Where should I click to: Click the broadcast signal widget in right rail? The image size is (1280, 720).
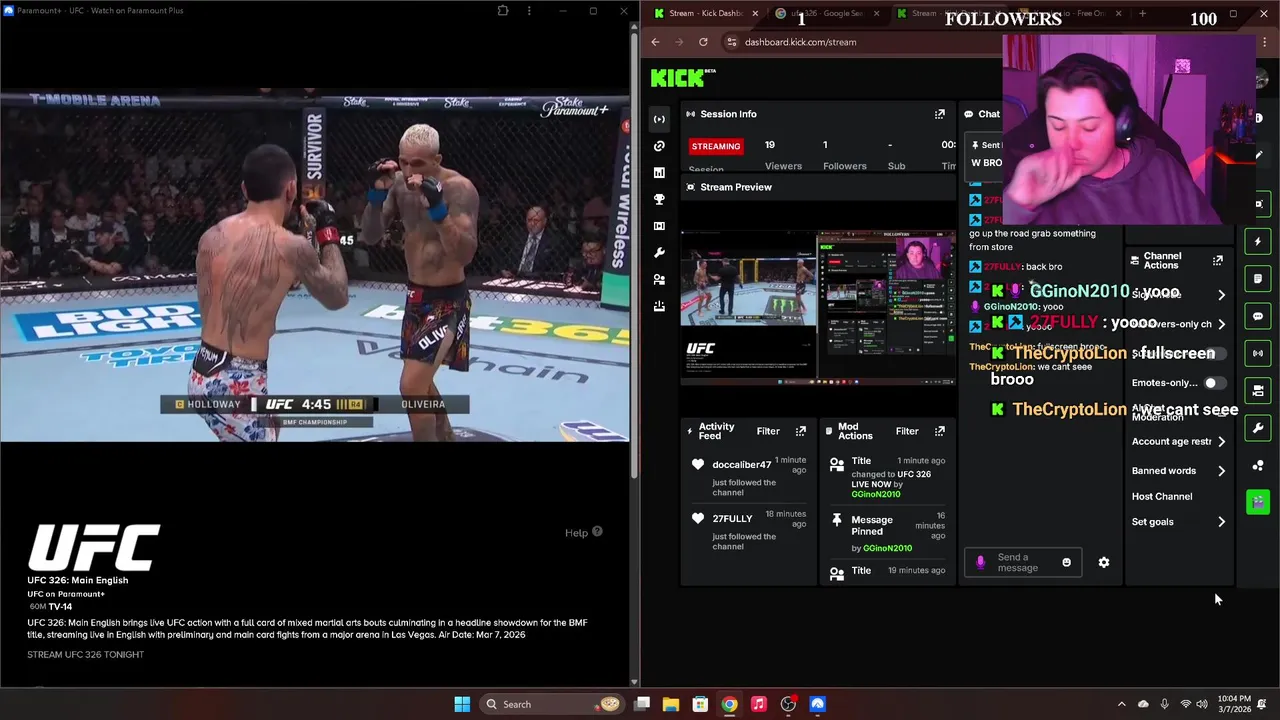click(x=1258, y=353)
